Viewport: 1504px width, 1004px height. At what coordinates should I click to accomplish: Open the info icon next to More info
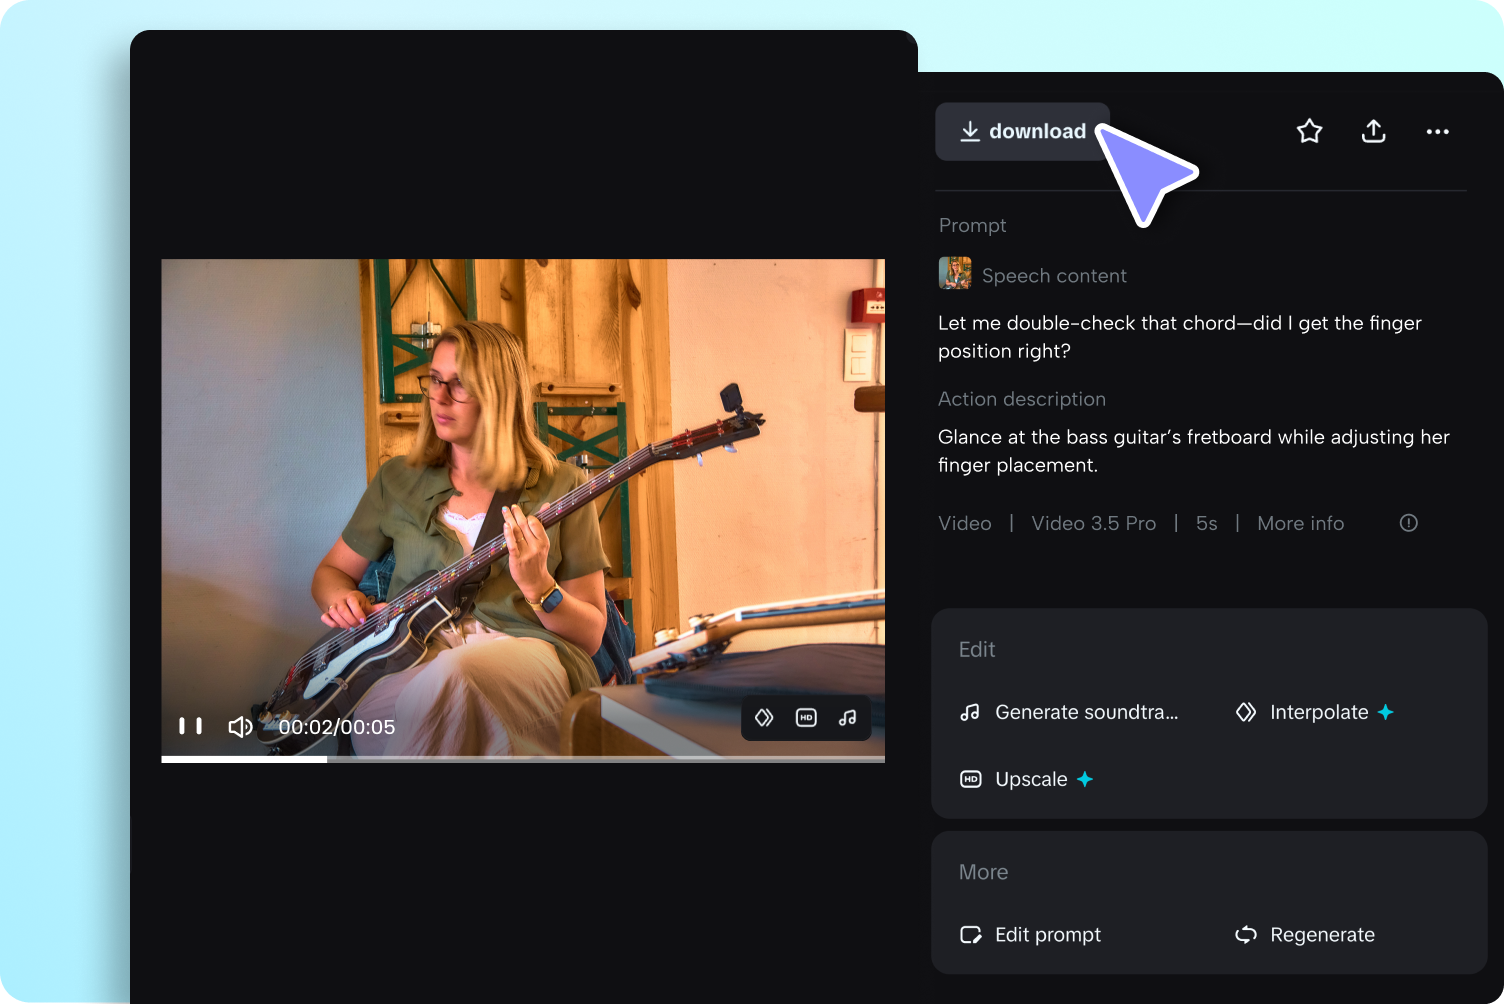pyautogui.click(x=1409, y=523)
